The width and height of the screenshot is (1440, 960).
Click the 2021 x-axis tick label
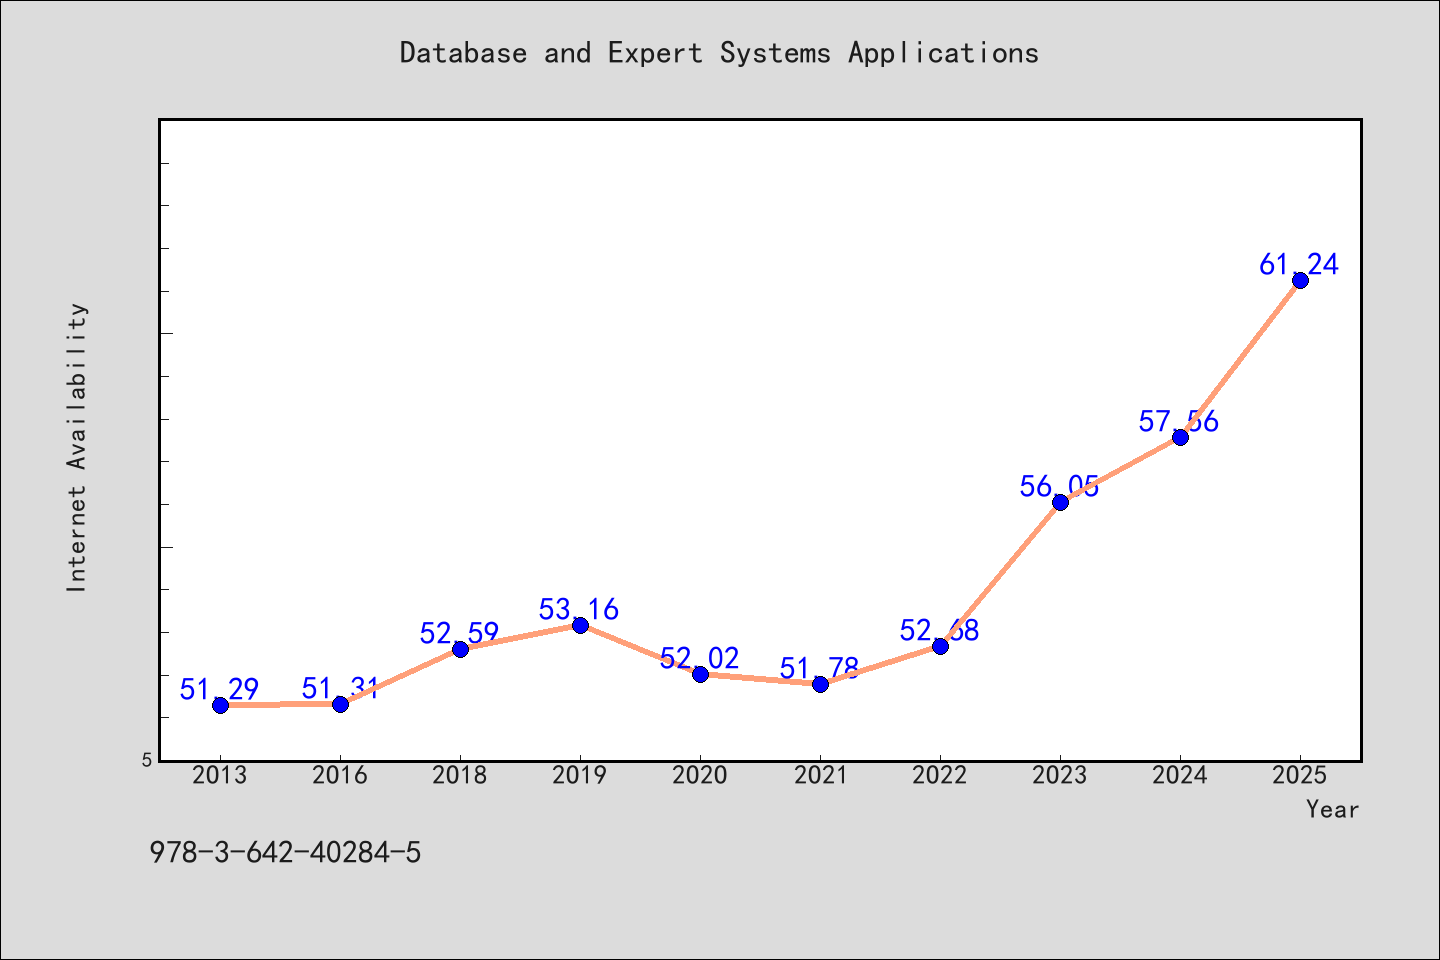[820, 775]
